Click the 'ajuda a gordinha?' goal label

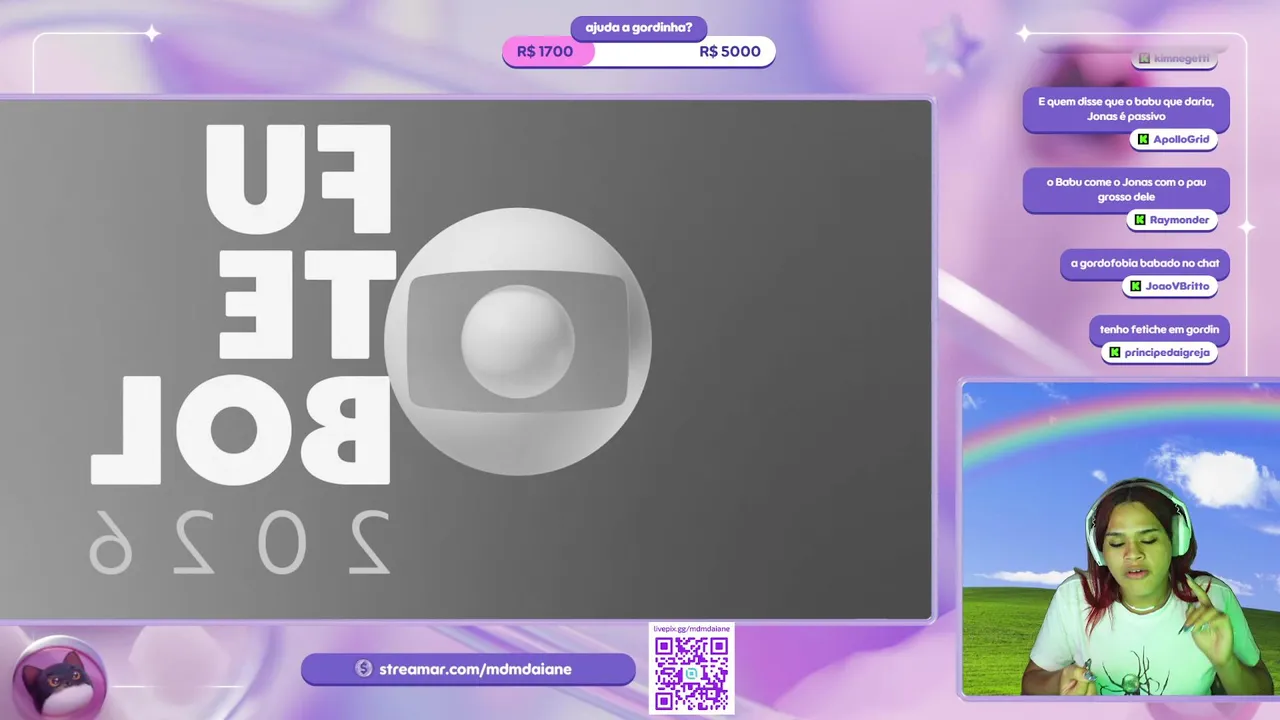[x=639, y=27]
